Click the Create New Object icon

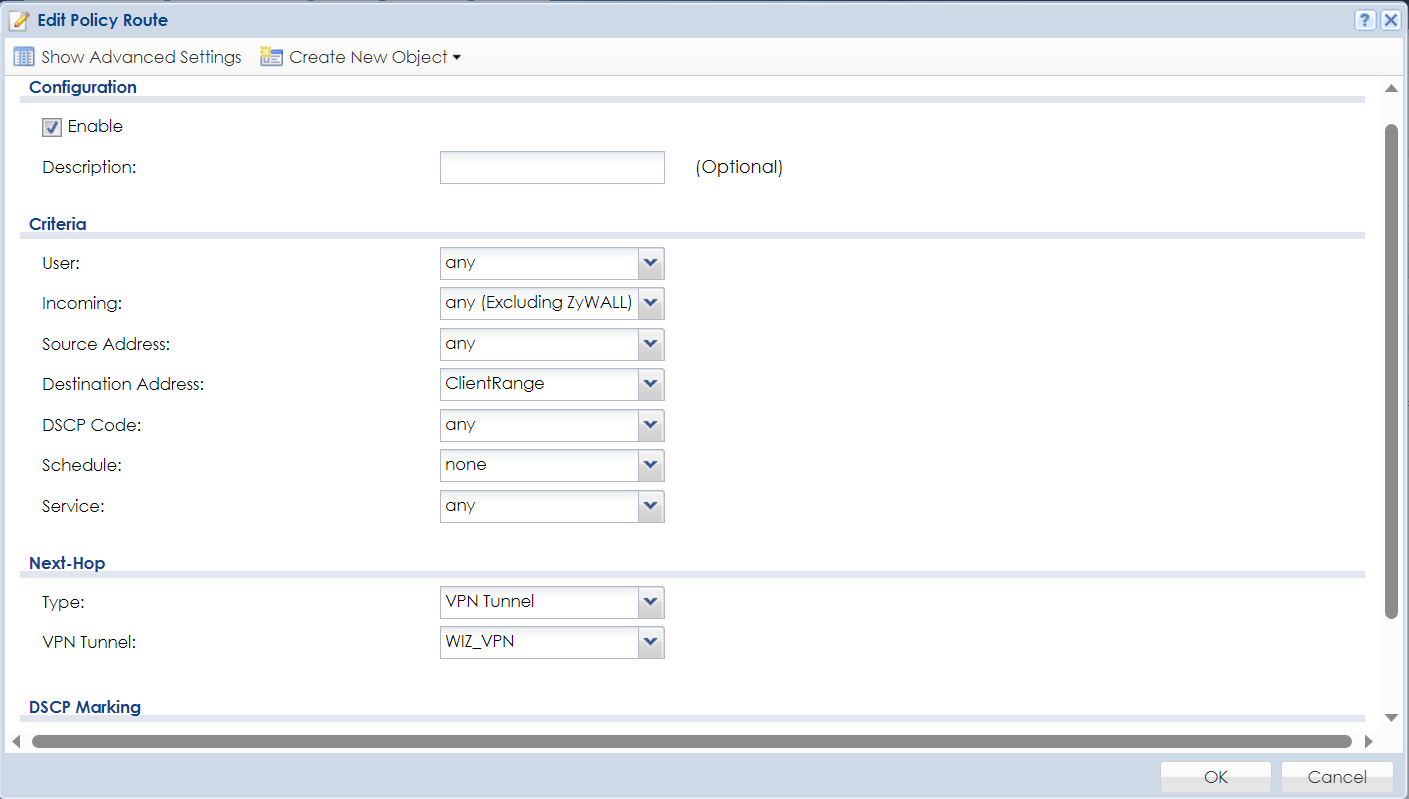click(x=271, y=57)
